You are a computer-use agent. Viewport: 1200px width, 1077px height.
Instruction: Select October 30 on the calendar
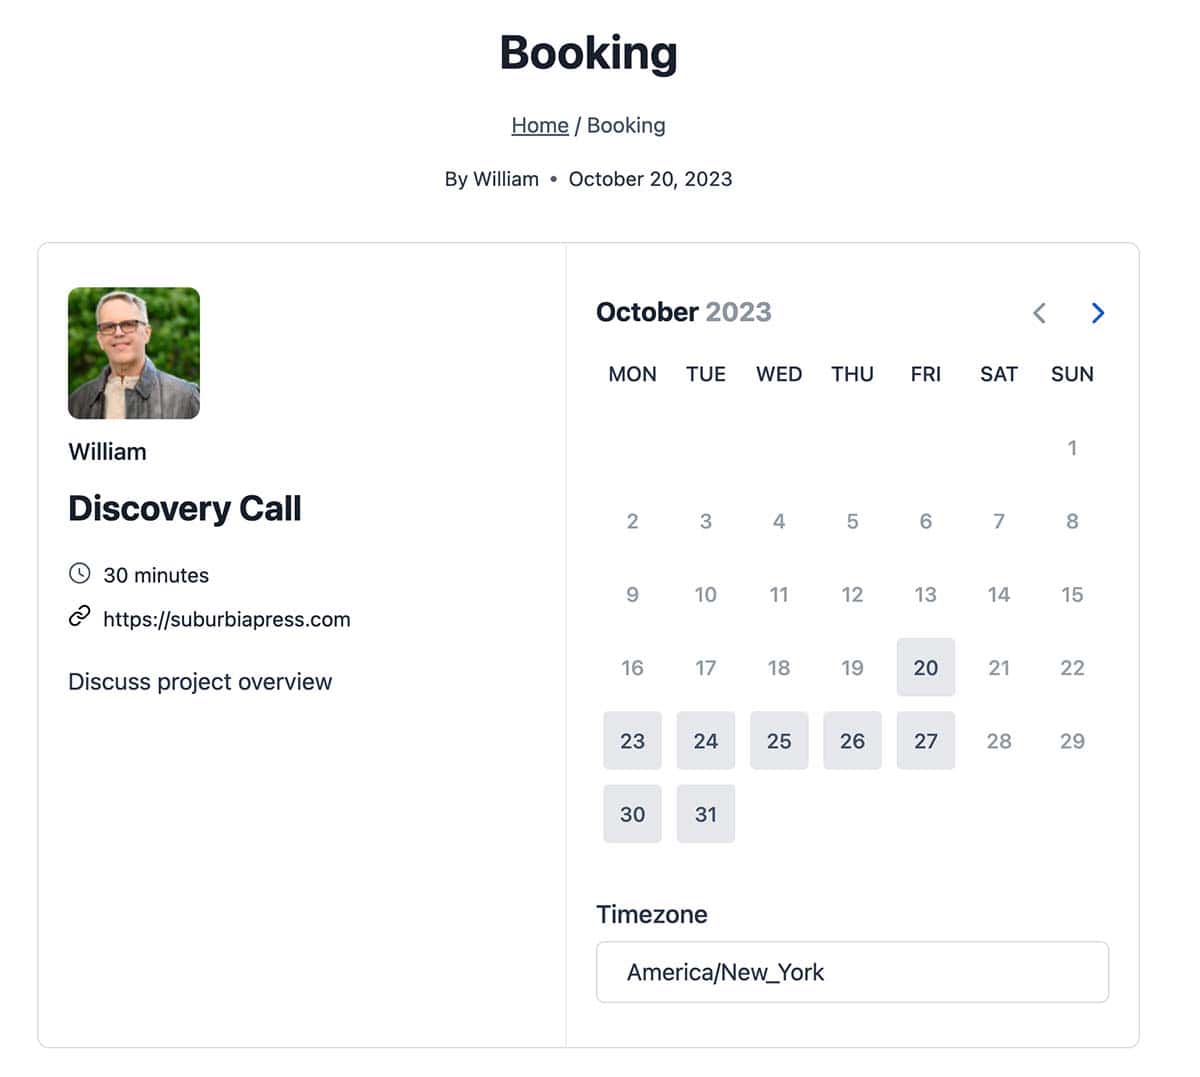click(x=632, y=814)
